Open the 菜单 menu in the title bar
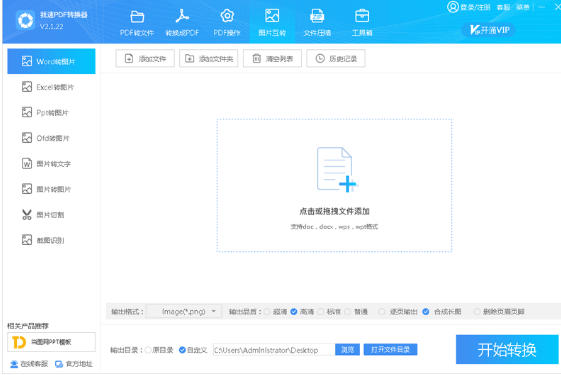 coord(523,7)
